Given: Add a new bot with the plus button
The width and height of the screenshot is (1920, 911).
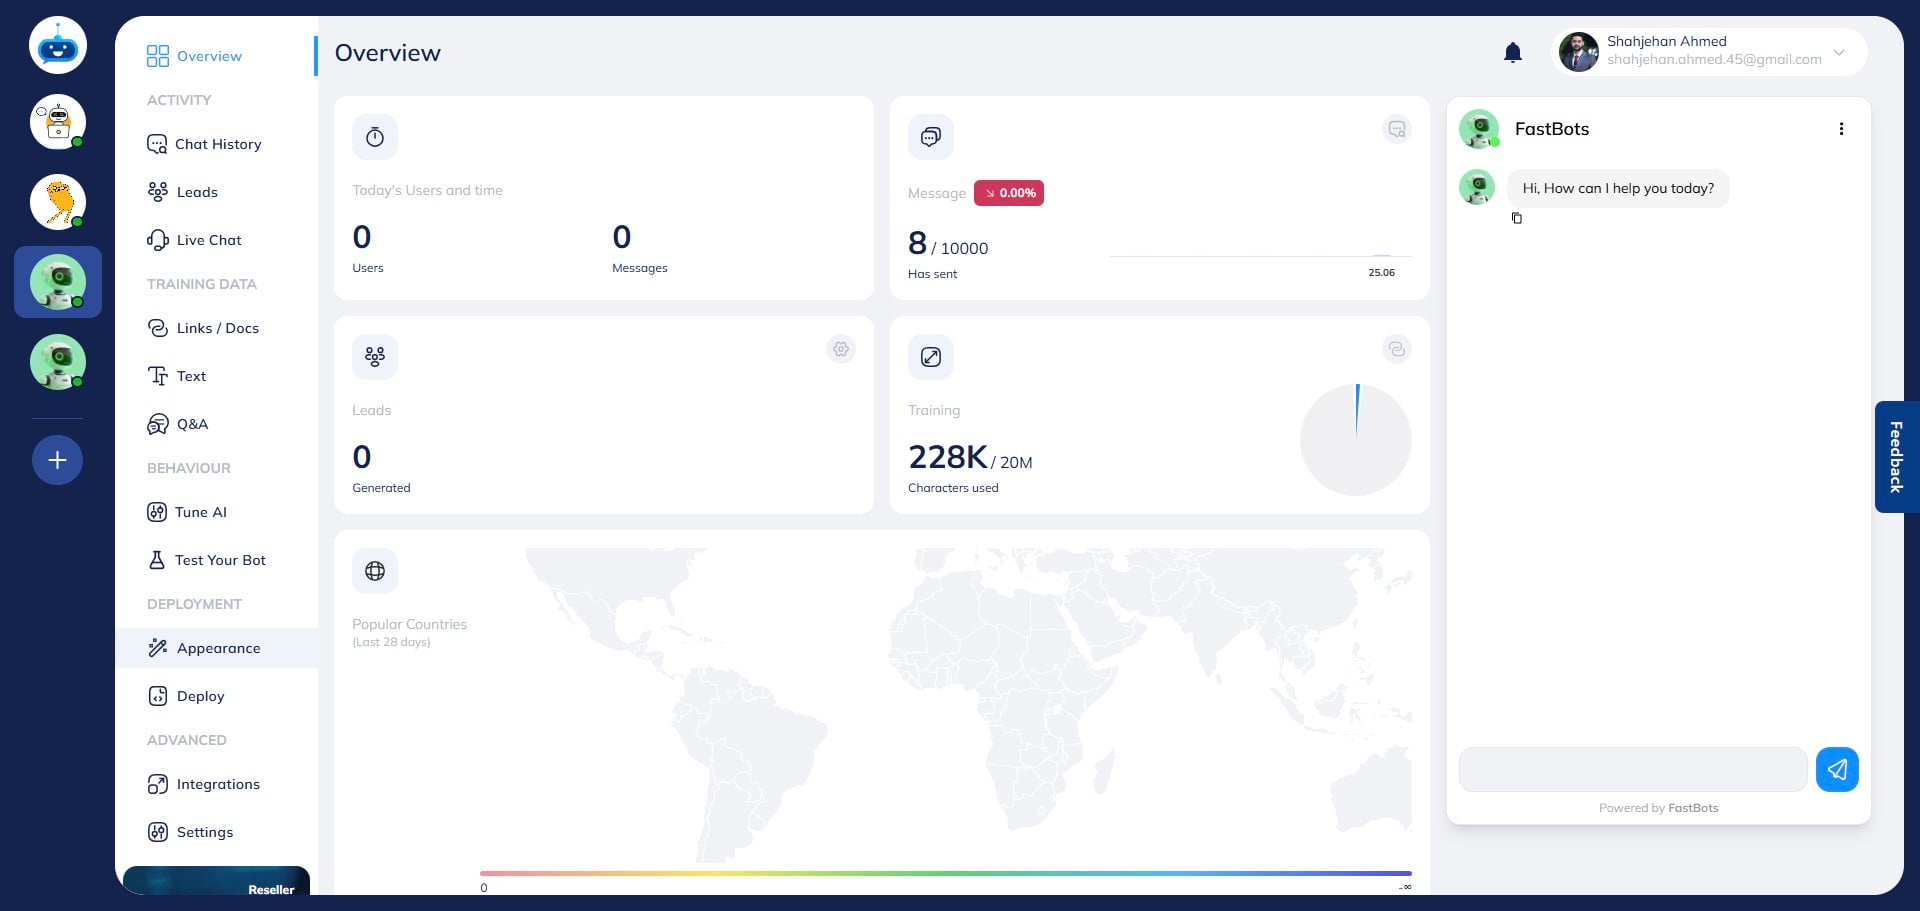Looking at the screenshot, I should pos(58,460).
